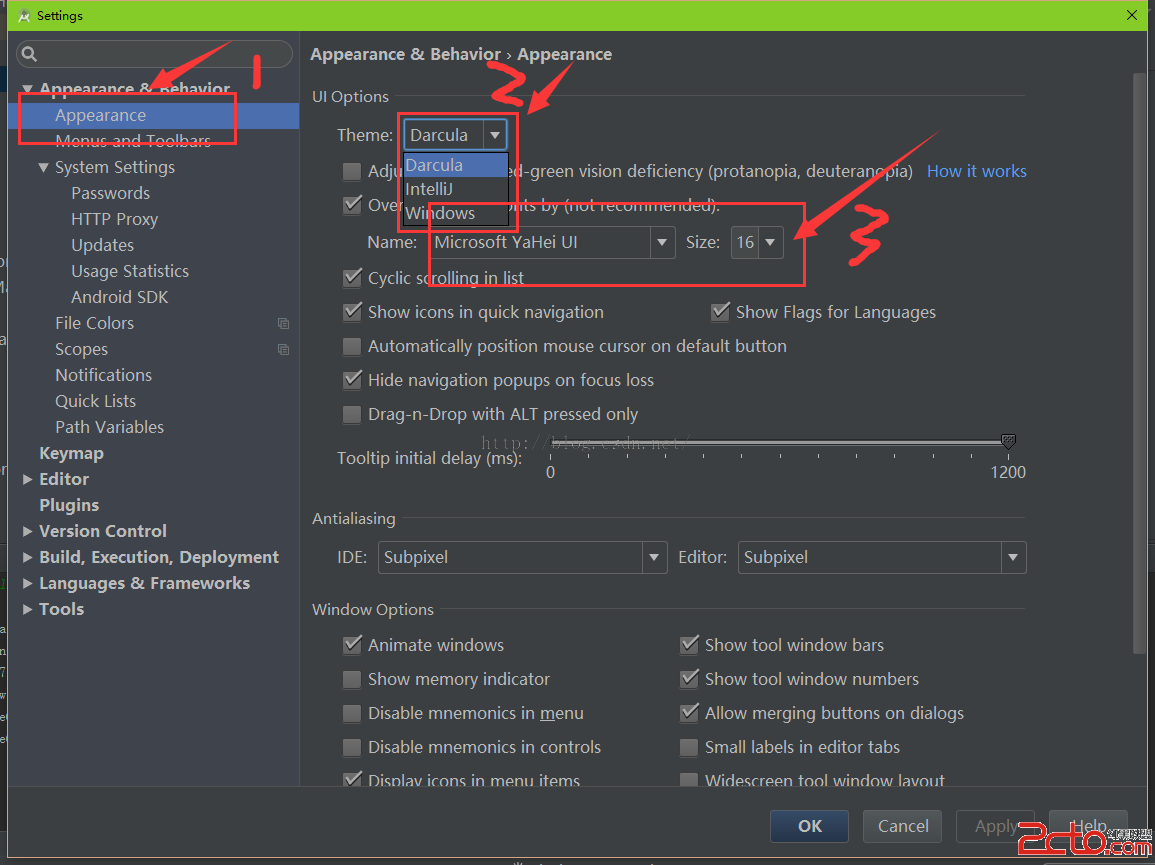Toggle Hide navigation popups on focus loss
Image resolution: width=1155 pixels, height=865 pixels.
point(352,380)
